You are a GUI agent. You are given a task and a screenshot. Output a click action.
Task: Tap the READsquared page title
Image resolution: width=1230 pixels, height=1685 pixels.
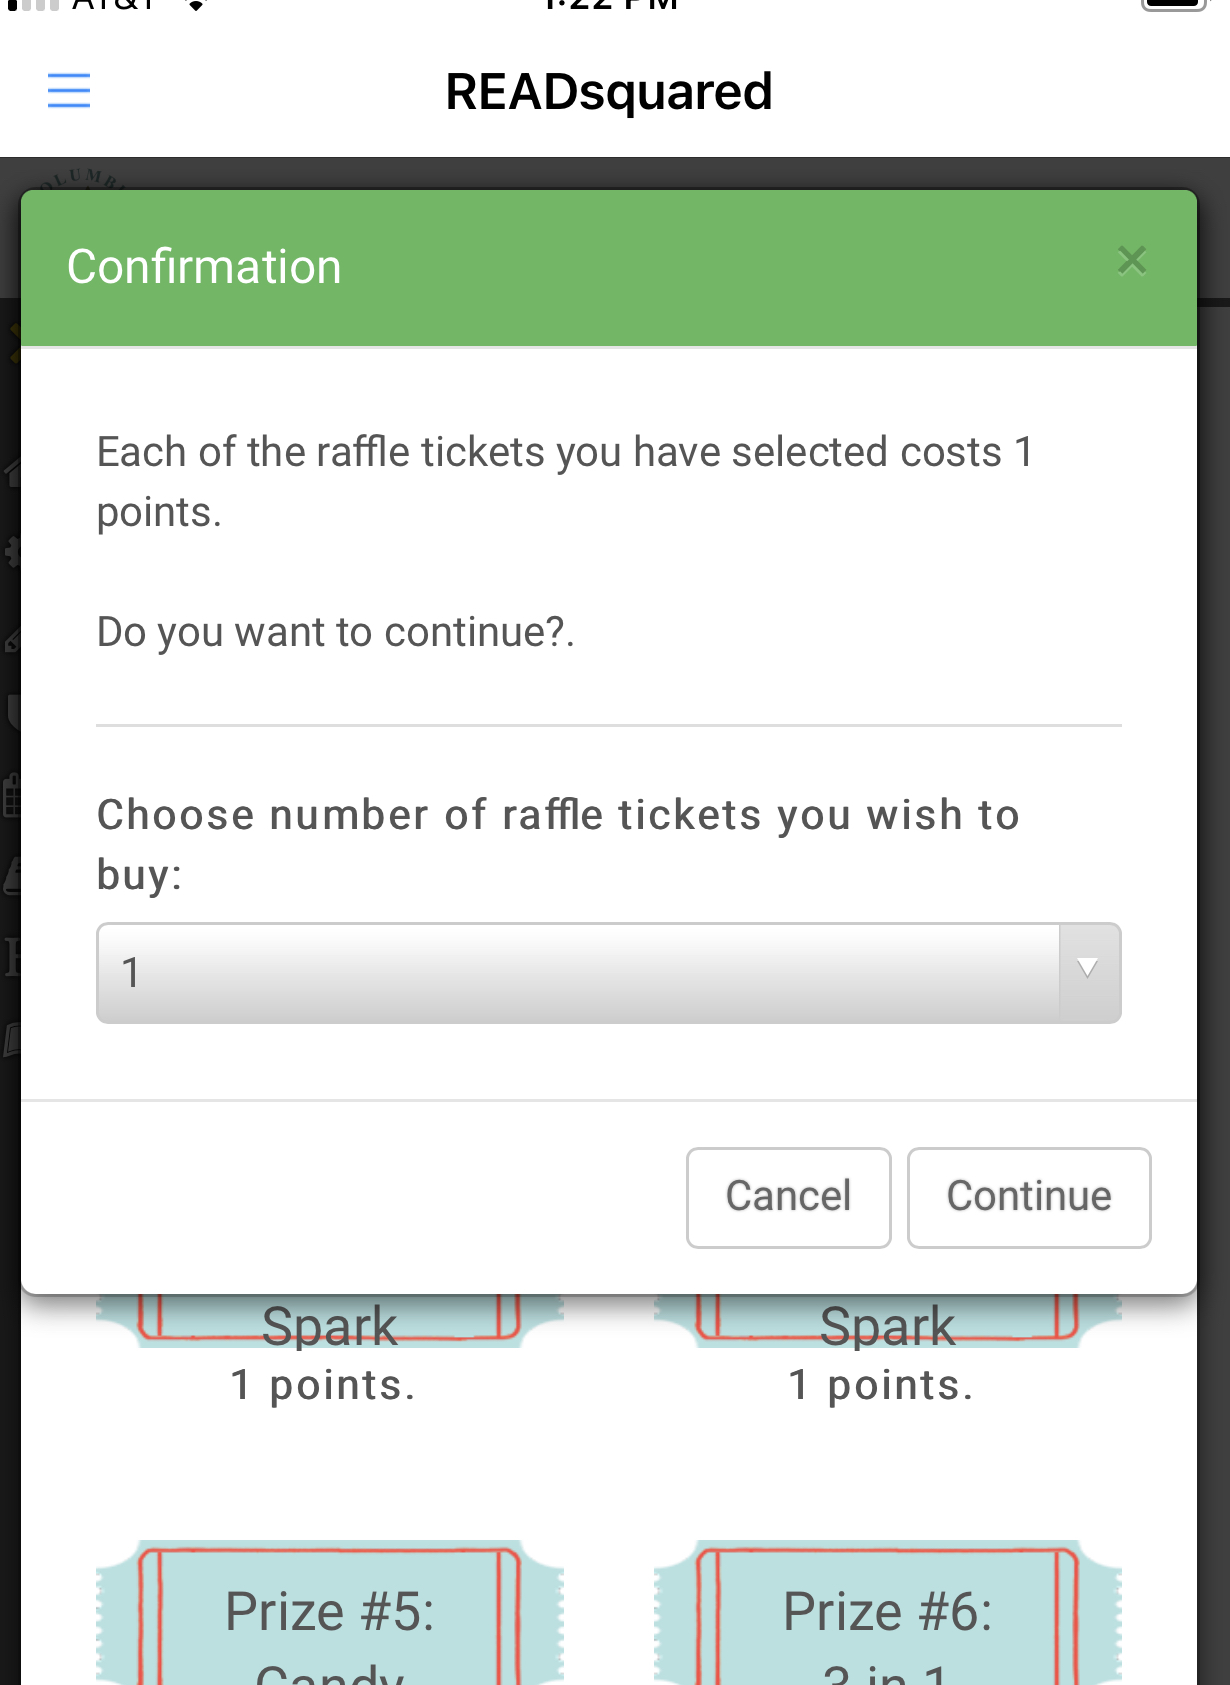(x=608, y=92)
